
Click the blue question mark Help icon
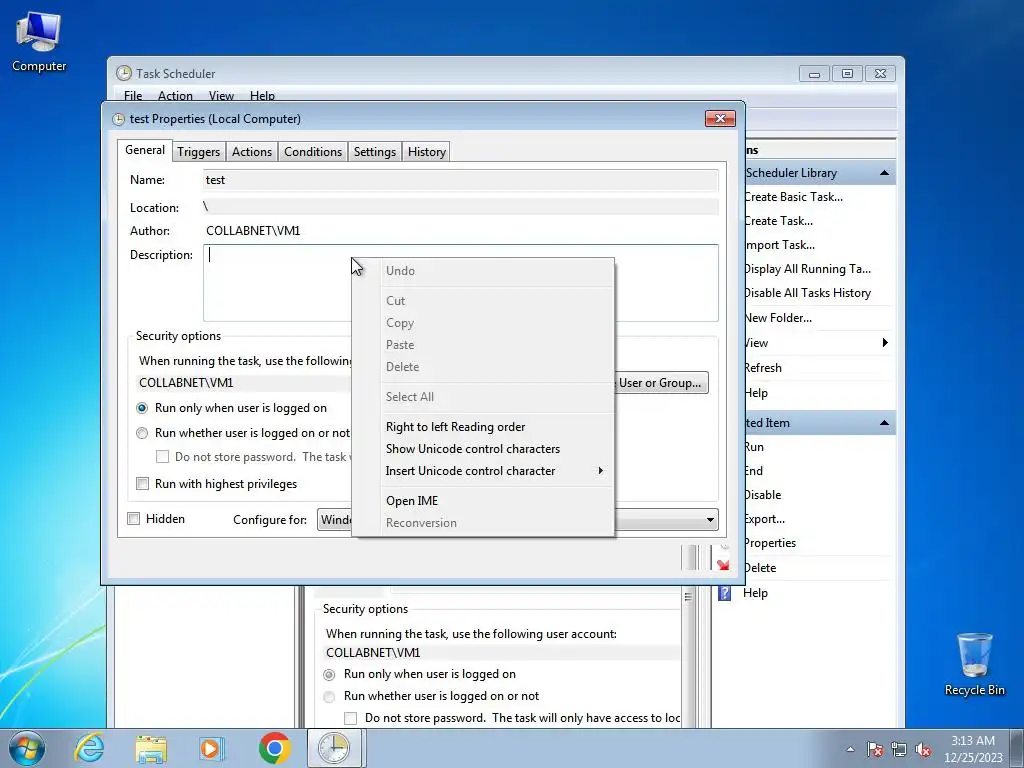(724, 593)
